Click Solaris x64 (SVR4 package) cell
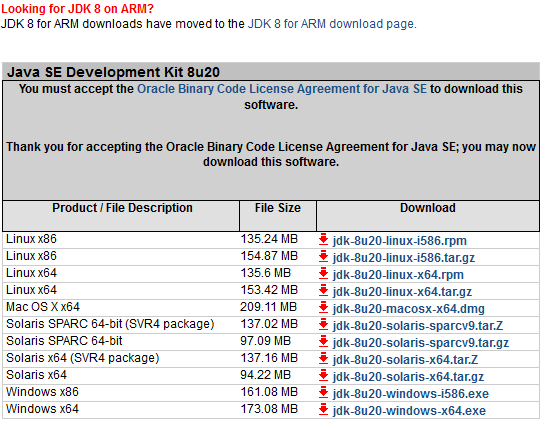This screenshot has width=552, height=428. (121, 358)
